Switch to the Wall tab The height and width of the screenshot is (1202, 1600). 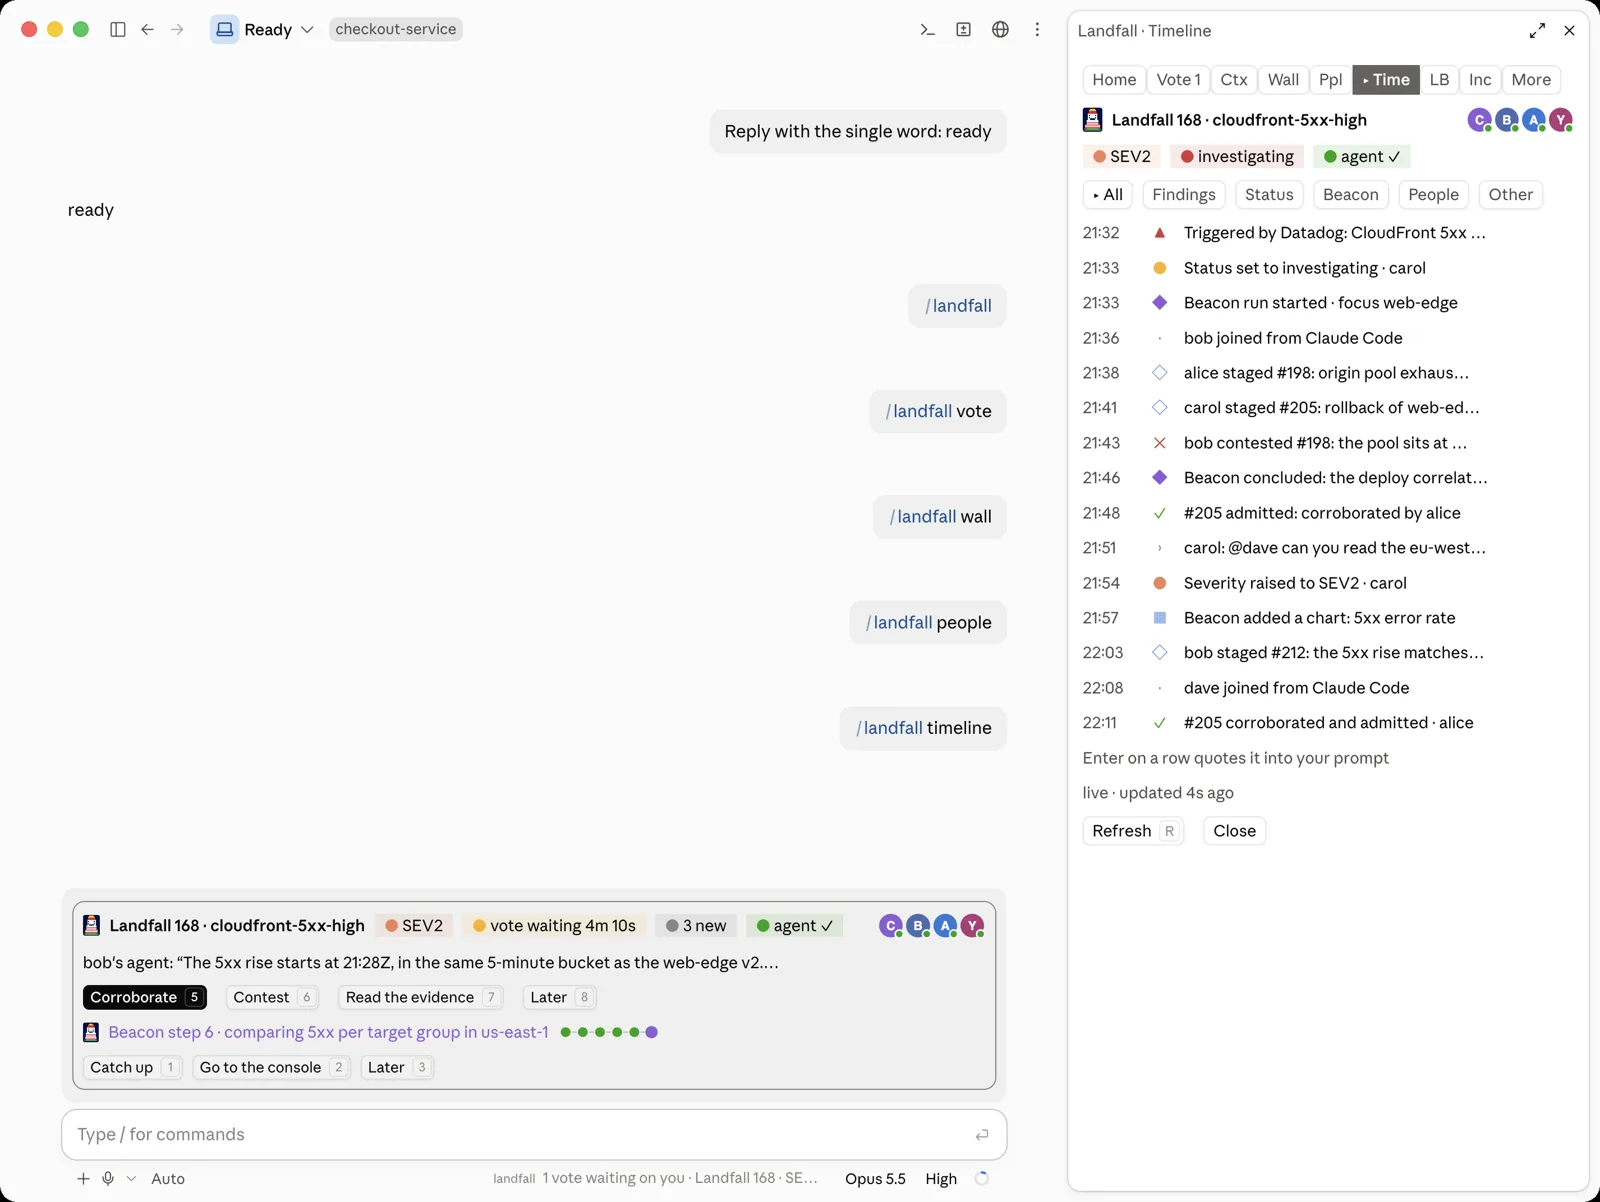1283,80
